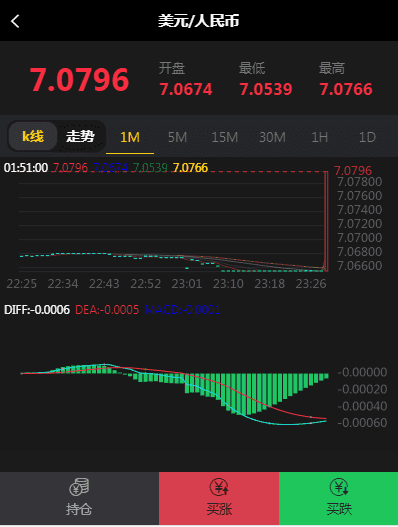This screenshot has width=398, height=527.
Task: Click the 美元/人民币 title
Action: pyautogui.click(x=199, y=21)
